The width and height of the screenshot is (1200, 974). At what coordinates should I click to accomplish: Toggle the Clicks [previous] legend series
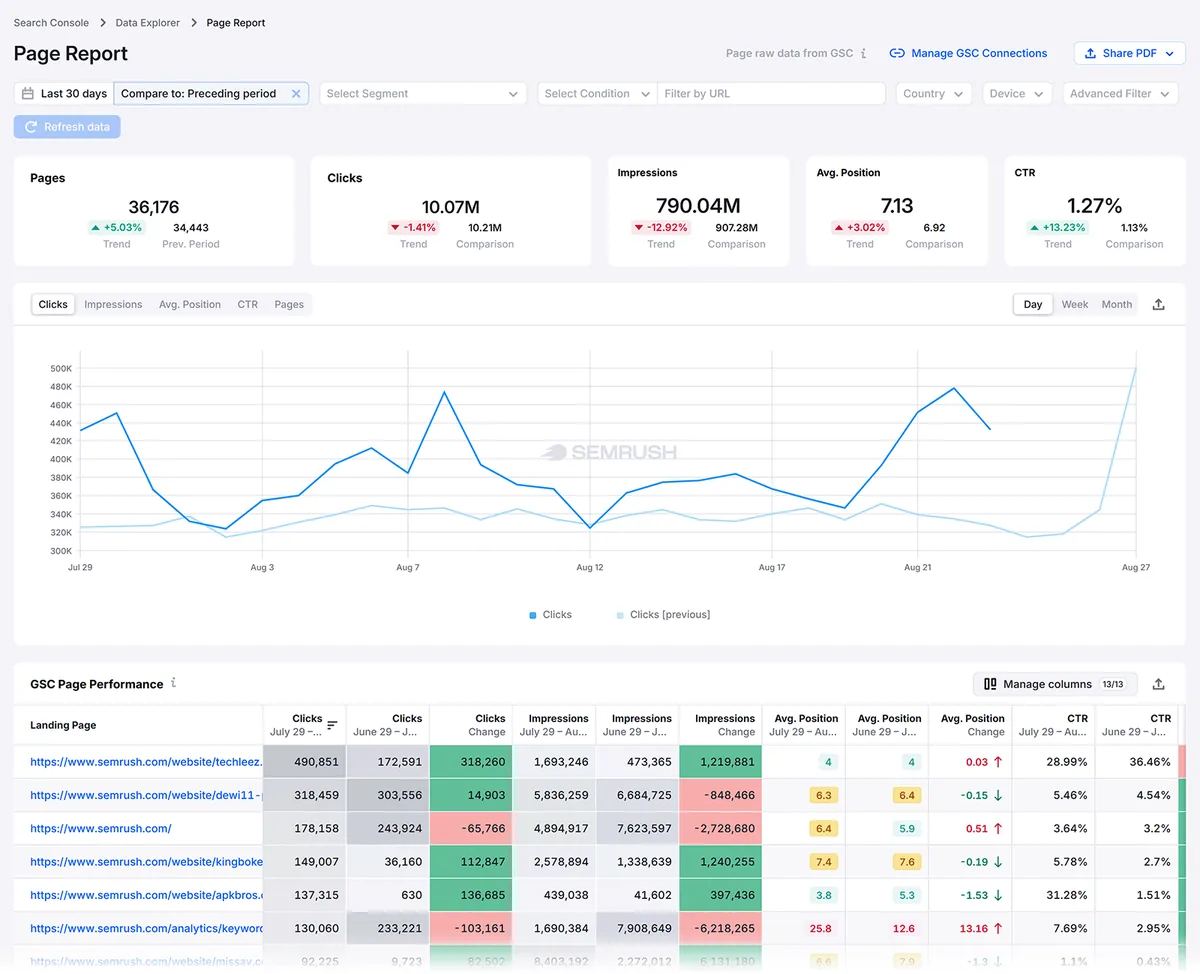[663, 615]
